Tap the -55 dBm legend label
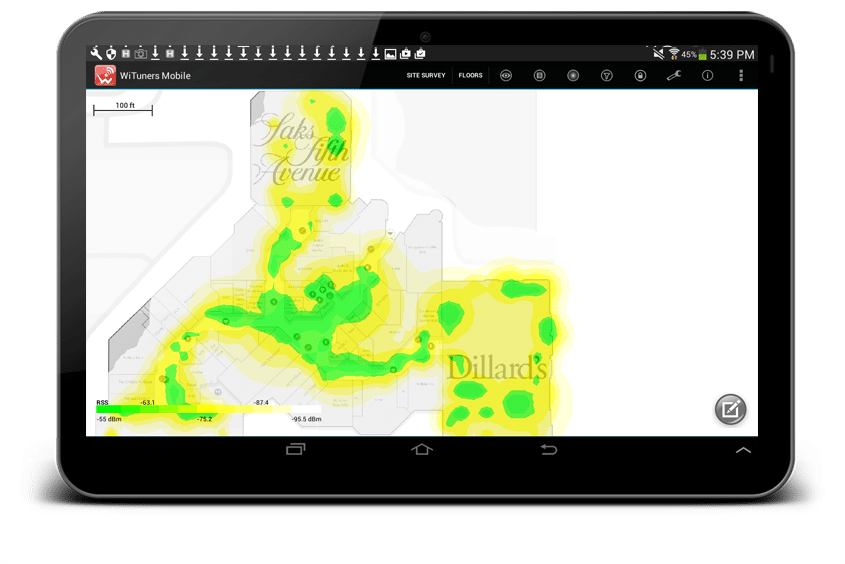The width and height of the screenshot is (845, 564). [109, 419]
